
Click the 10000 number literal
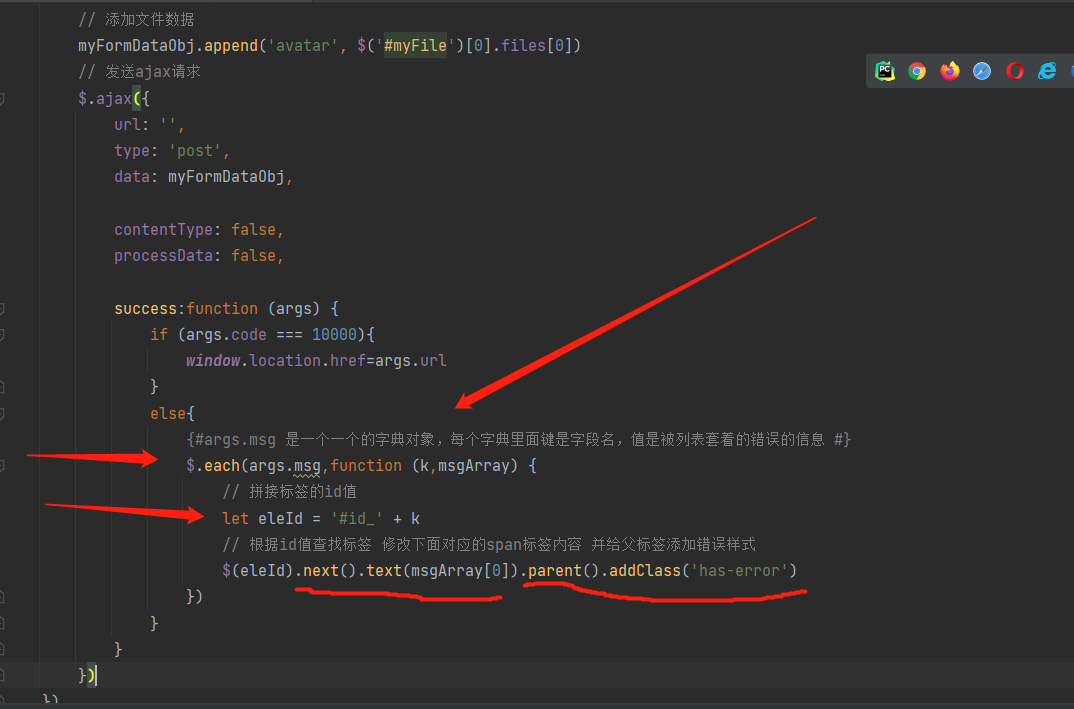334,334
